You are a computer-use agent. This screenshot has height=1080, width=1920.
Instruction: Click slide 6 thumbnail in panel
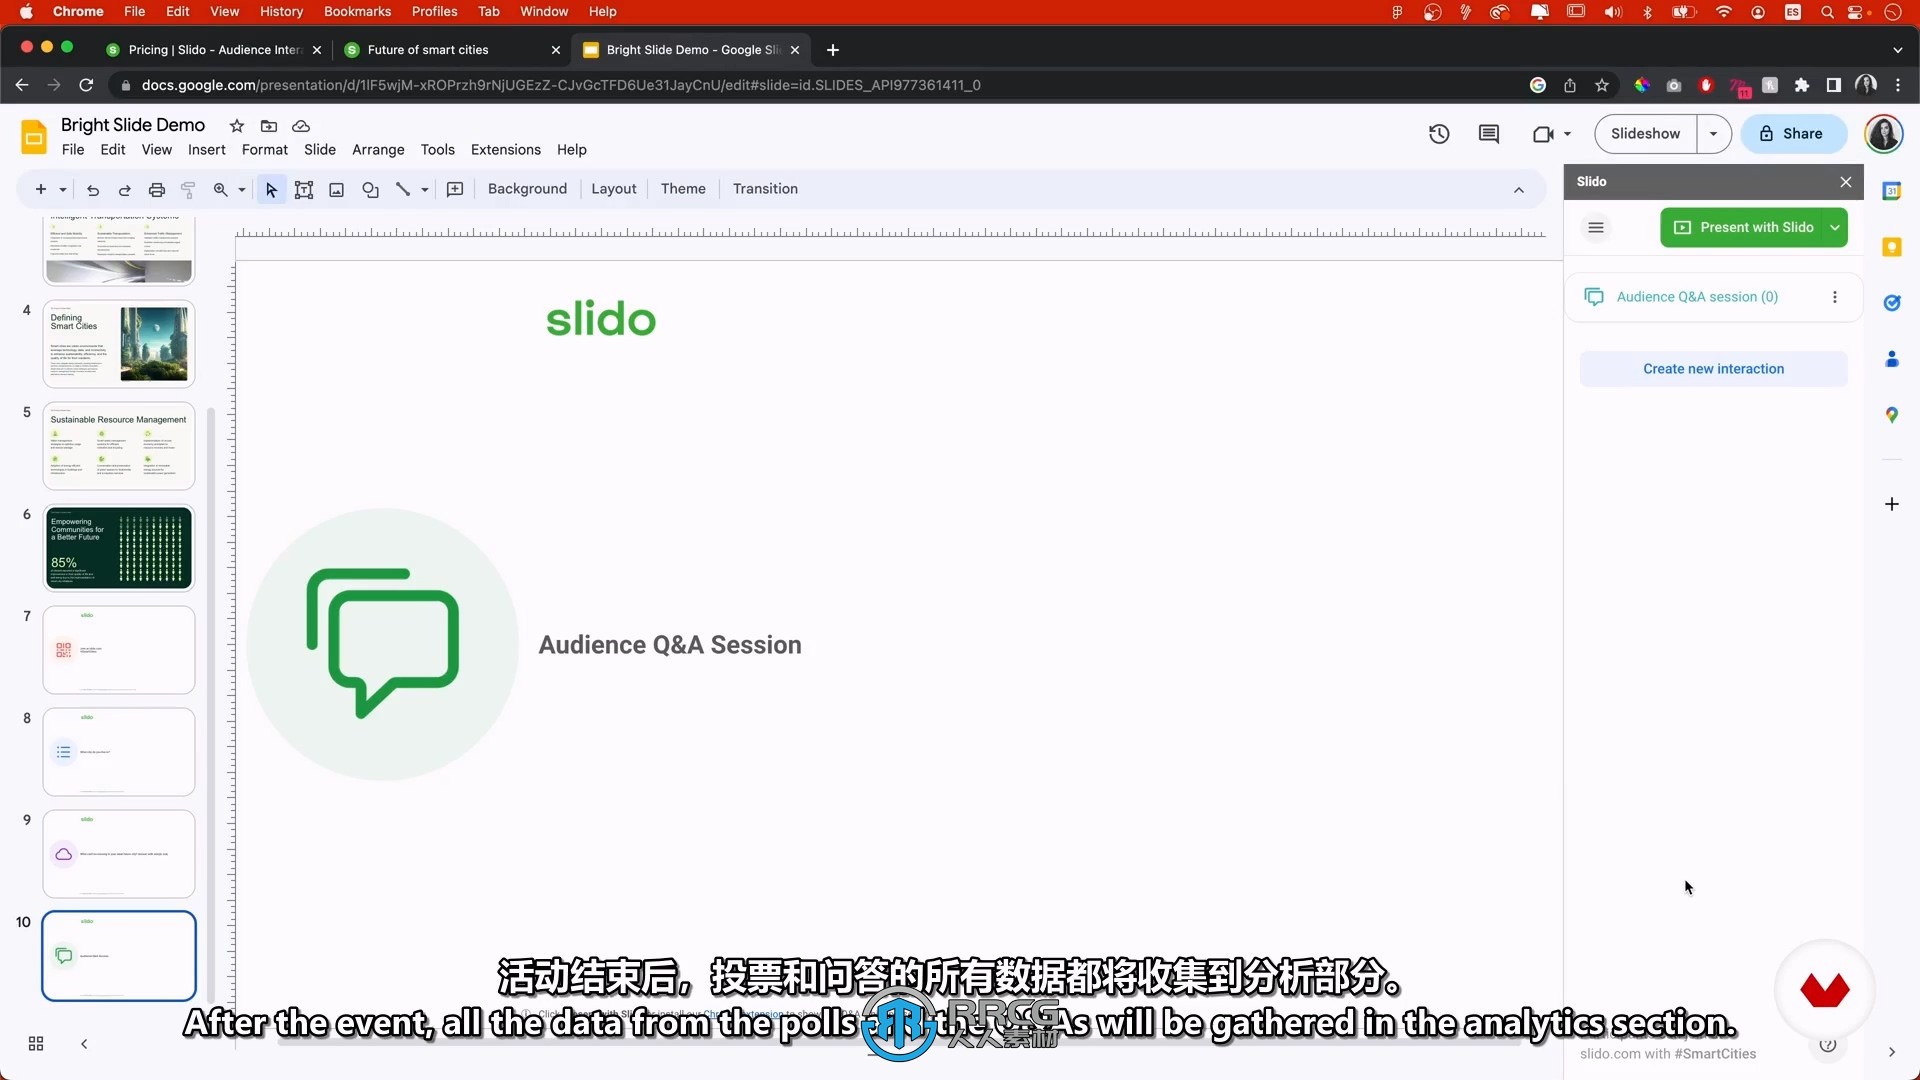coord(119,547)
